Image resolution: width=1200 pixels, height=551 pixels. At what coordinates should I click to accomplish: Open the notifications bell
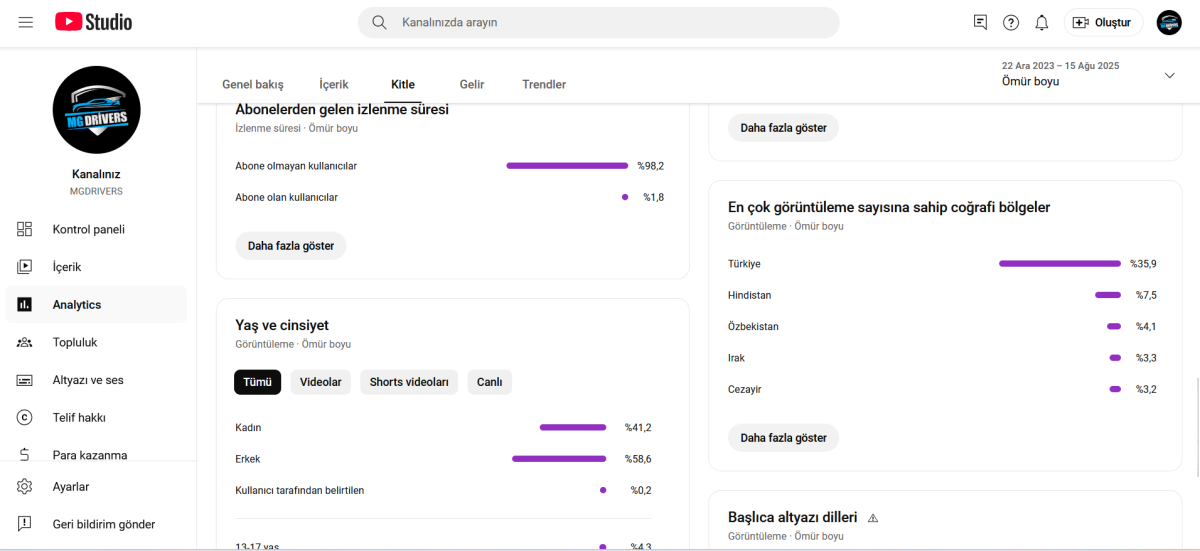pos(1041,22)
